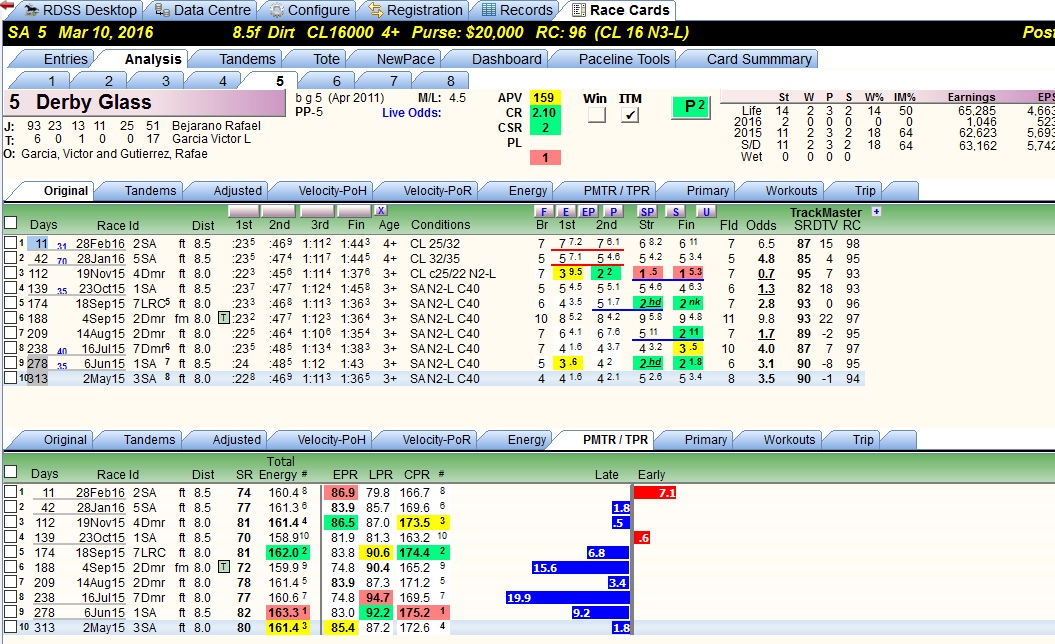
Task: Click the small U header button
Action: pos(706,211)
